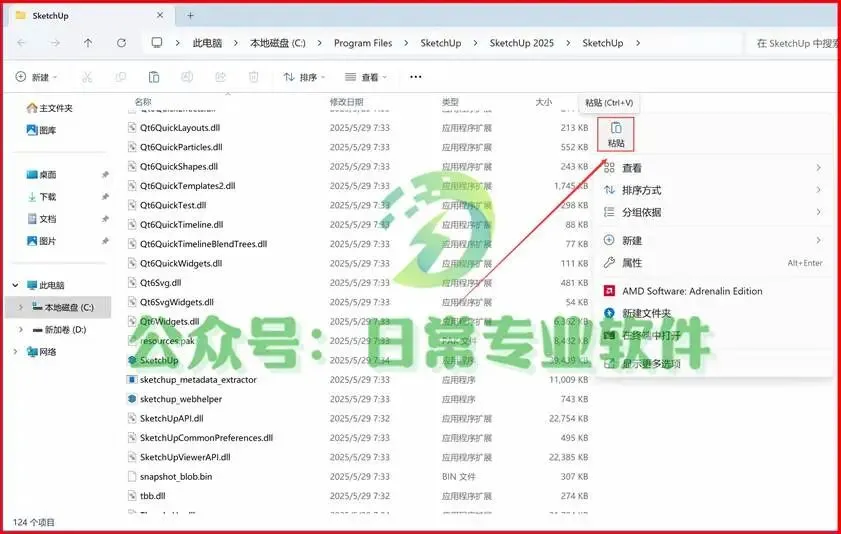Image resolution: width=841 pixels, height=534 pixels.
Task: Open a new tab with the plus button
Action: [x=190, y=16]
